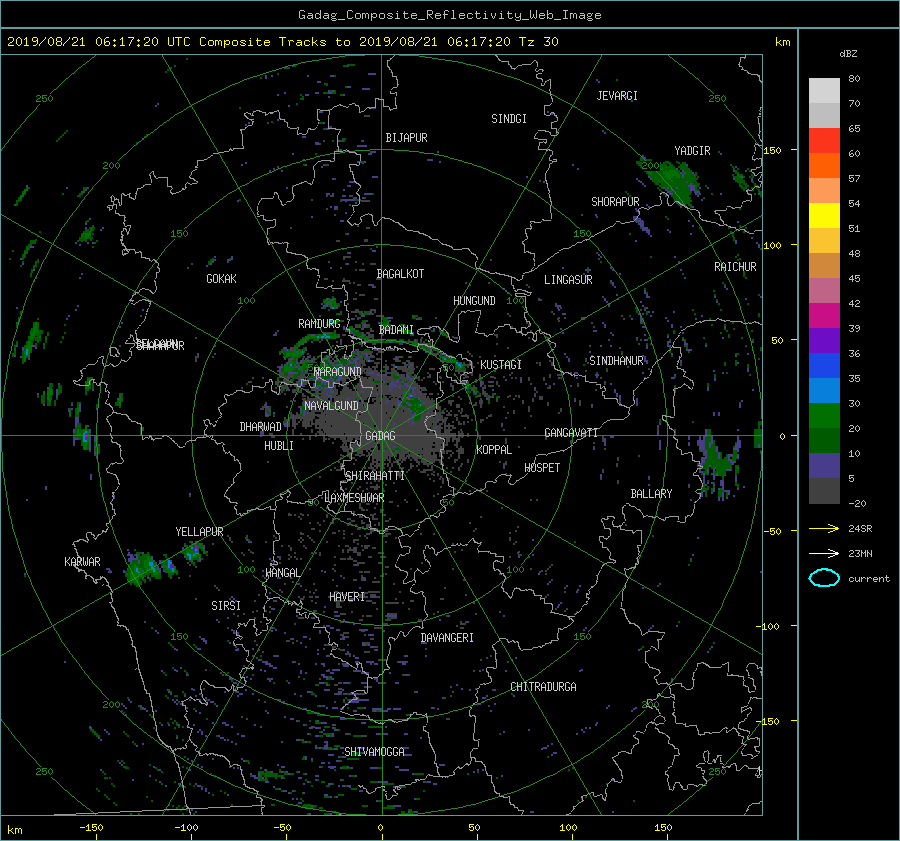Image resolution: width=900 pixels, height=841 pixels.
Task: Select the GADAG radar center label
Action: click(381, 436)
